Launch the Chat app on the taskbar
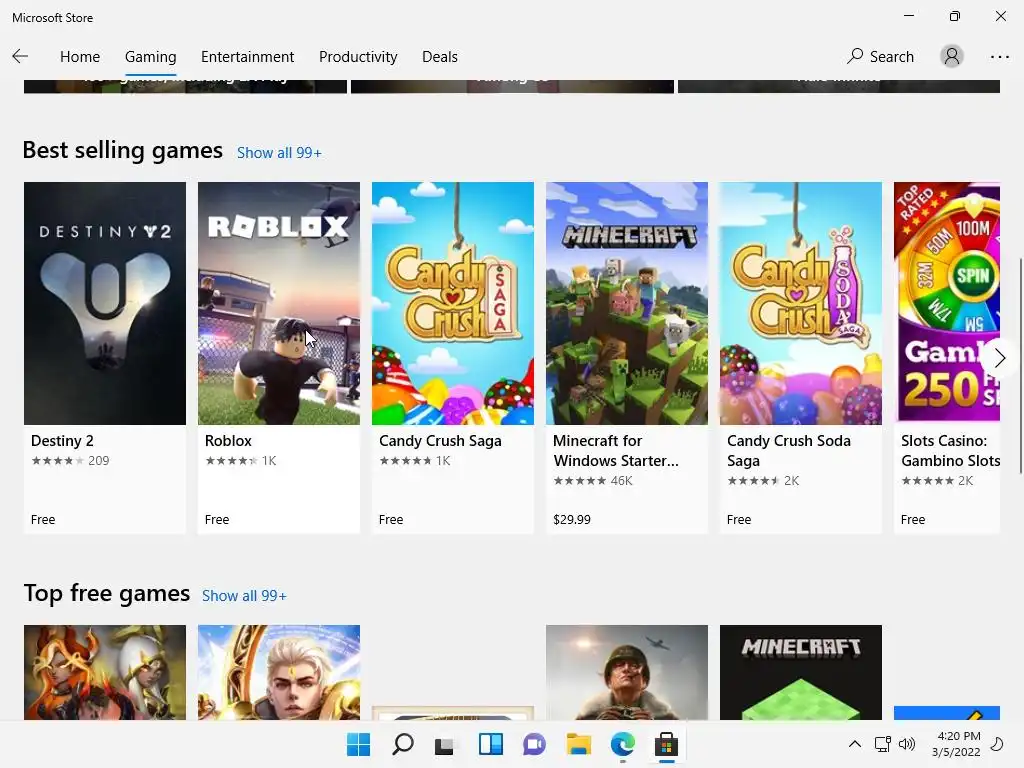This screenshot has width=1024, height=768. click(x=534, y=744)
